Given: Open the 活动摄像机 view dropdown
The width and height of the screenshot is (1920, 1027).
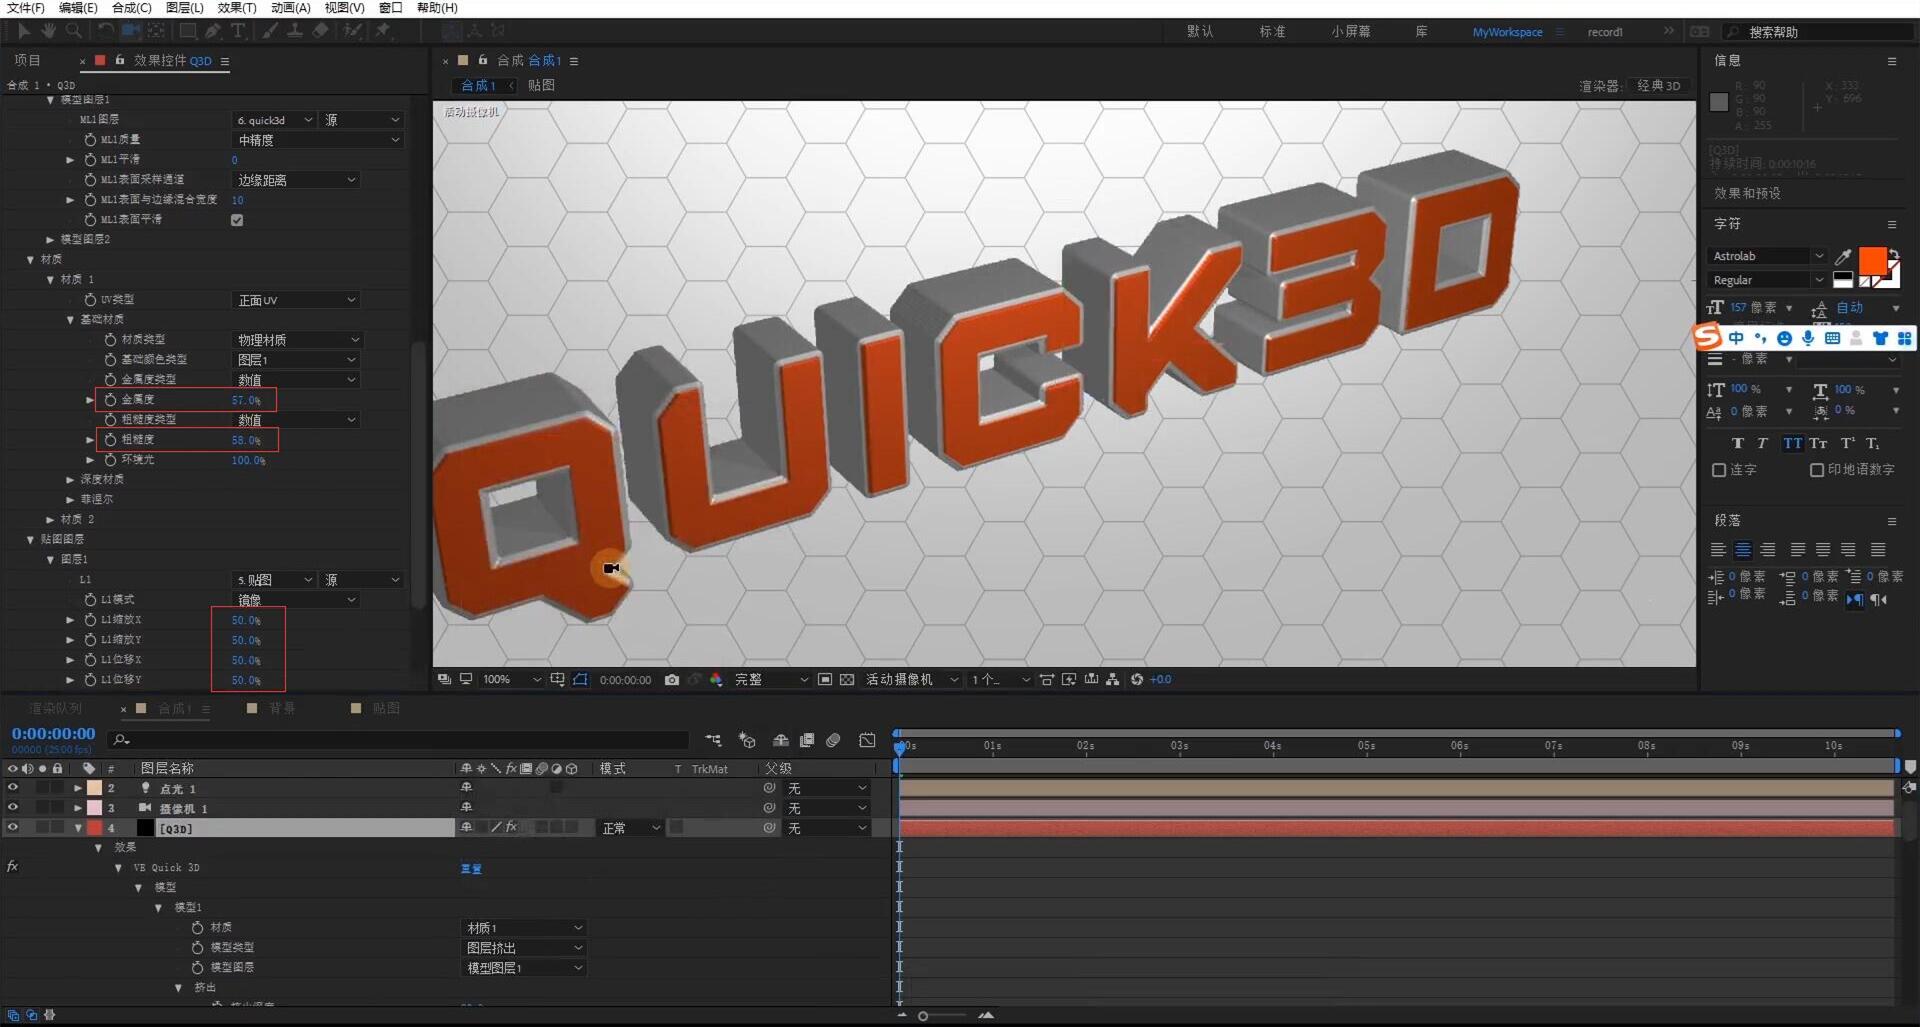Looking at the screenshot, I should 912,679.
